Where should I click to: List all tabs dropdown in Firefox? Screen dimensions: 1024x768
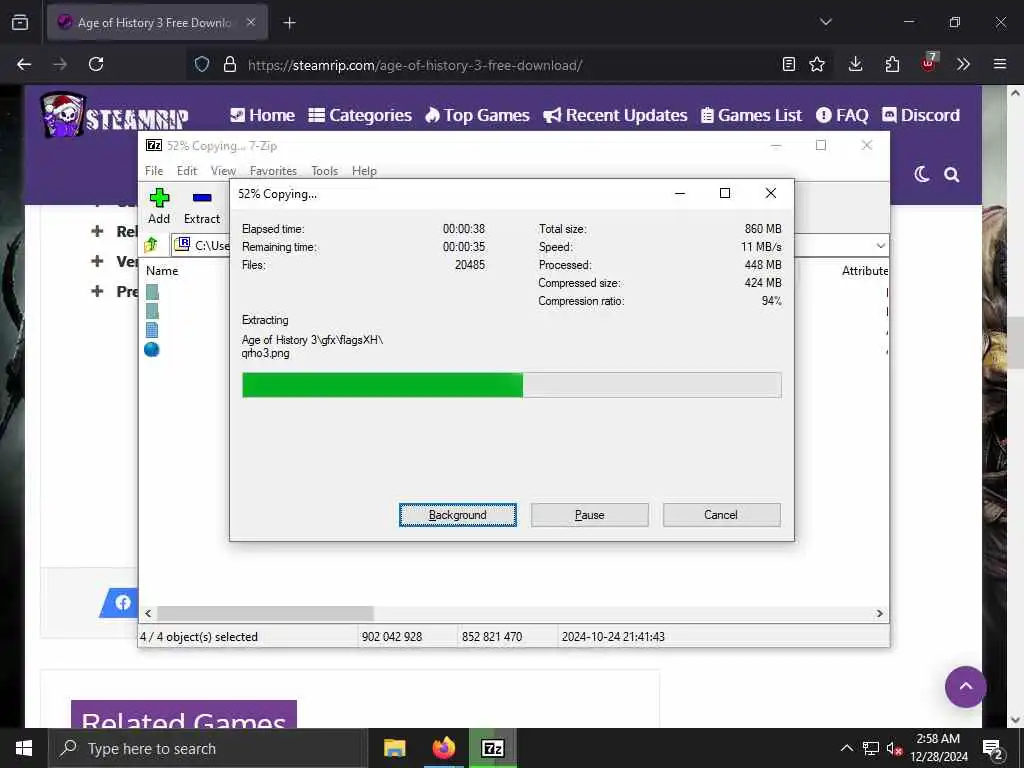point(826,22)
